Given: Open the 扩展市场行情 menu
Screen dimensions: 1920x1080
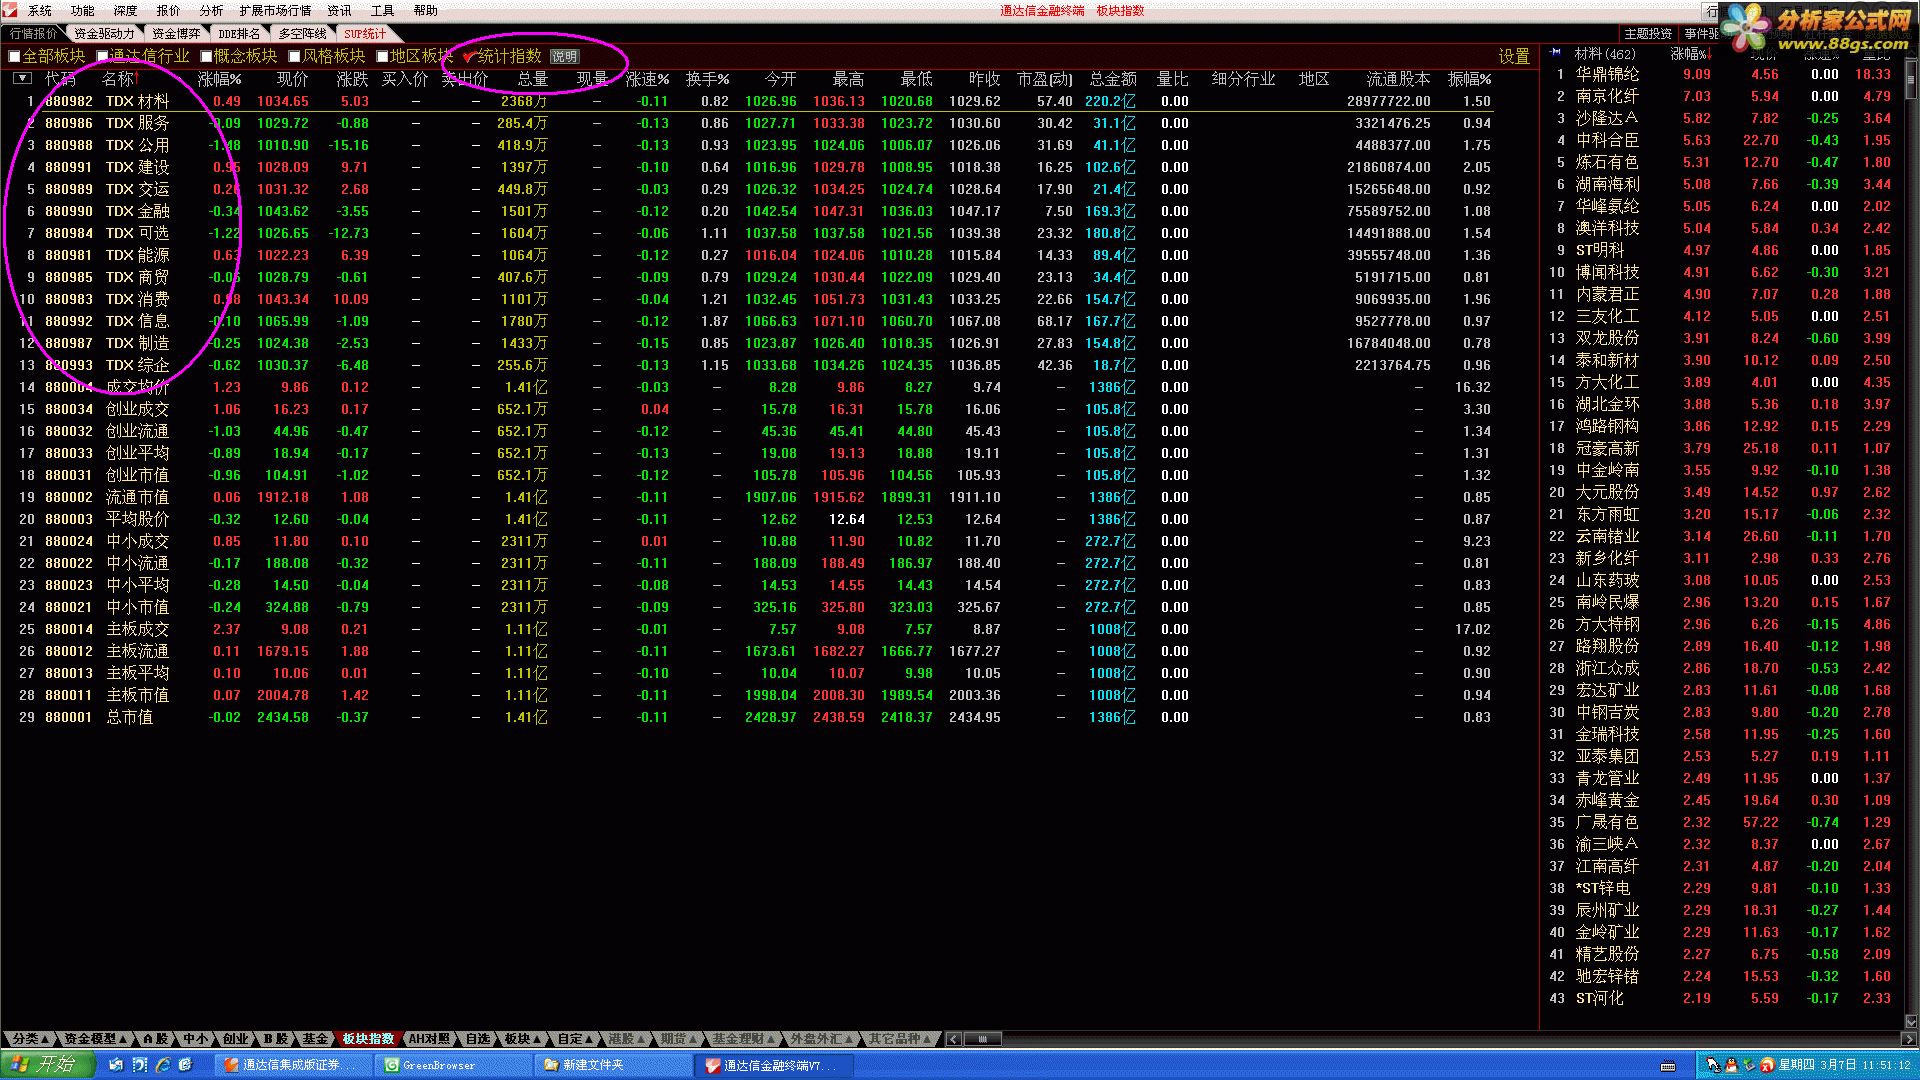Looking at the screenshot, I should (275, 11).
